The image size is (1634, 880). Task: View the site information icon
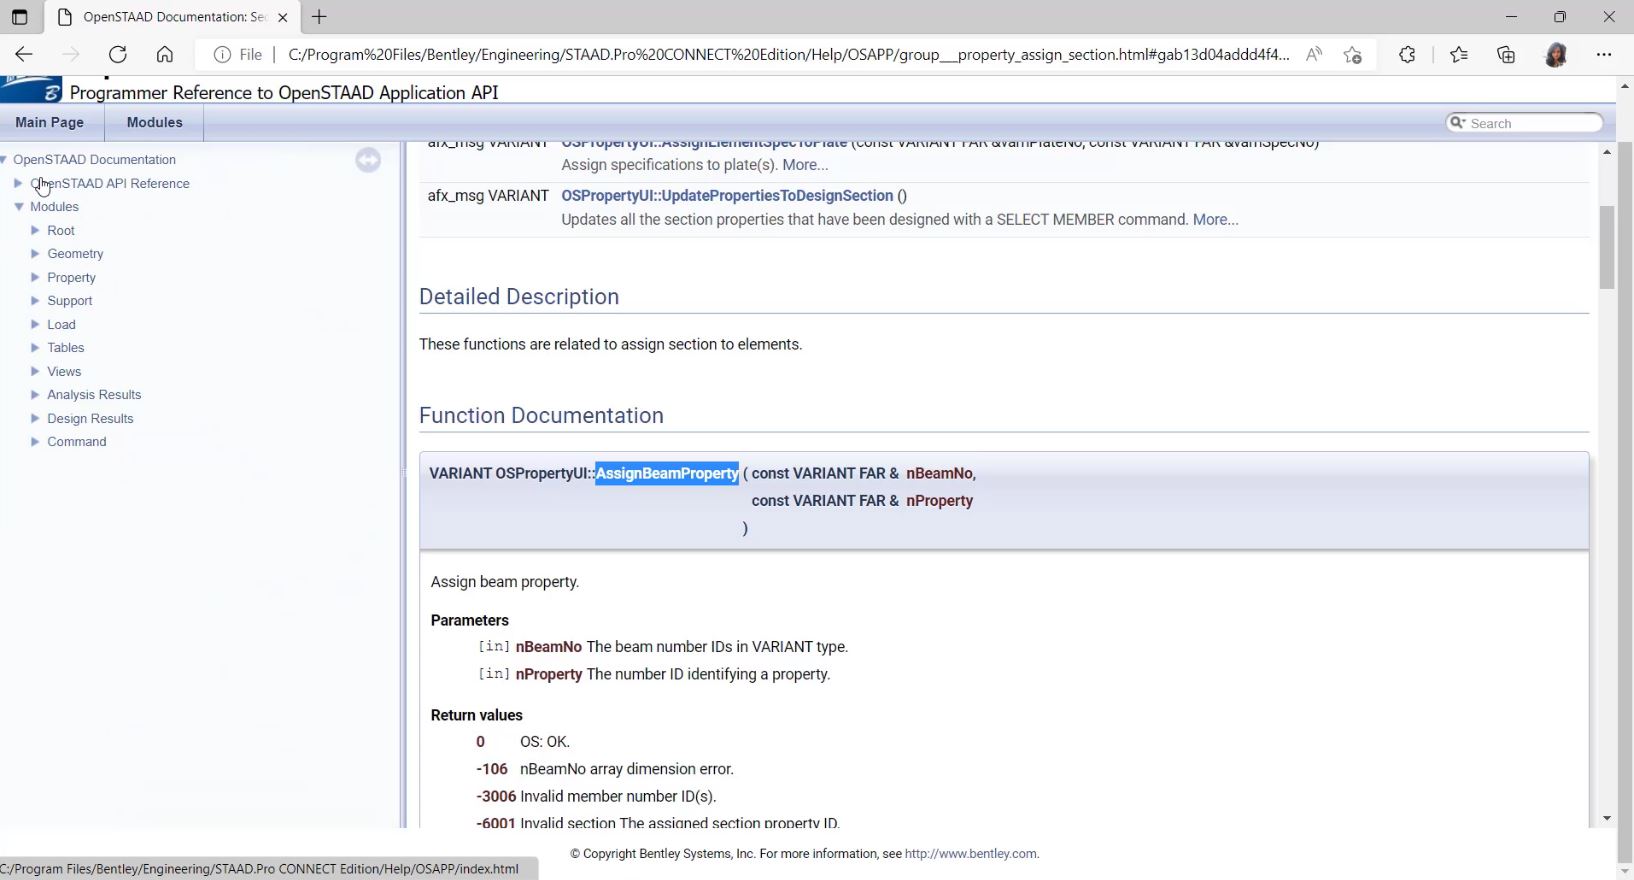(x=222, y=54)
